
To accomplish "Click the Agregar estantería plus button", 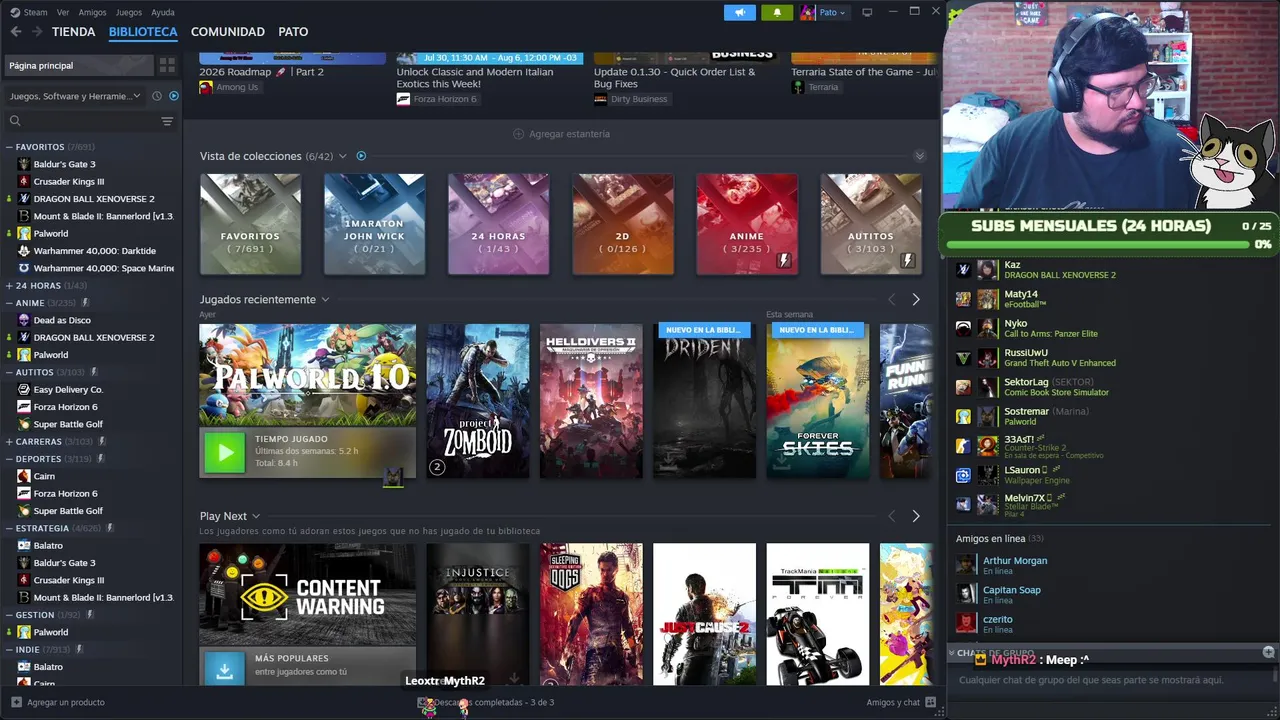I will 518,134.
